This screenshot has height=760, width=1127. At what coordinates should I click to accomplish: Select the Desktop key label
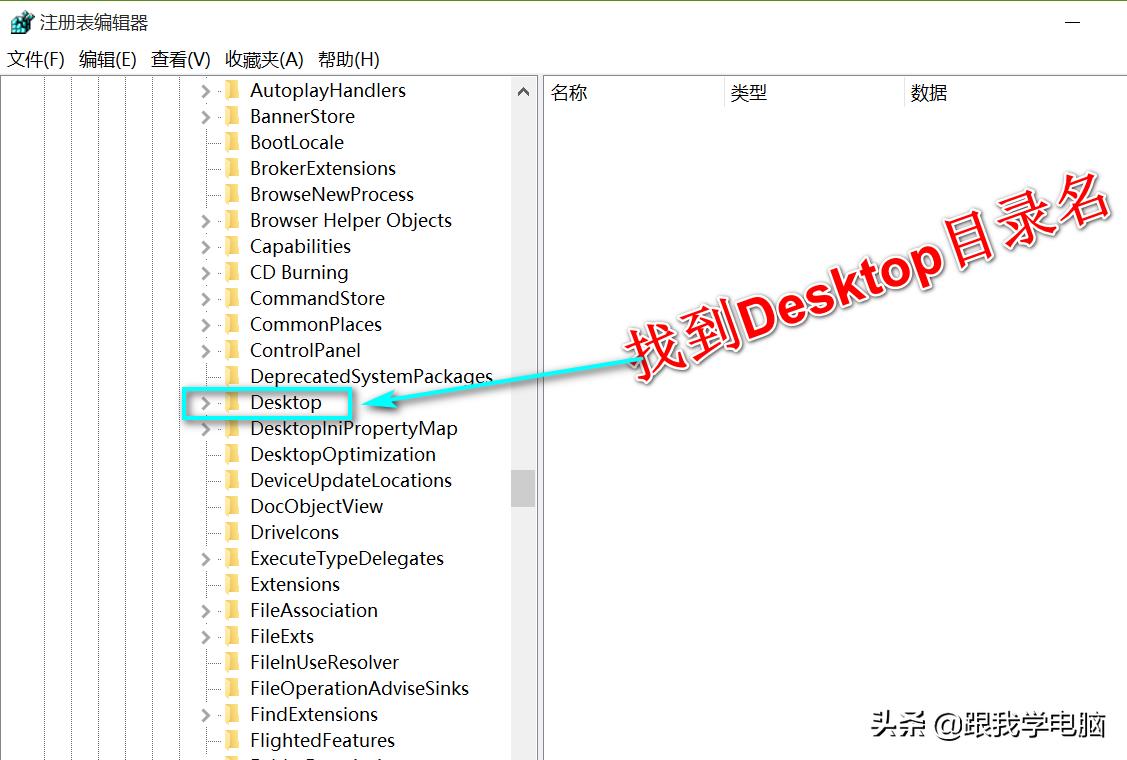coord(285,403)
